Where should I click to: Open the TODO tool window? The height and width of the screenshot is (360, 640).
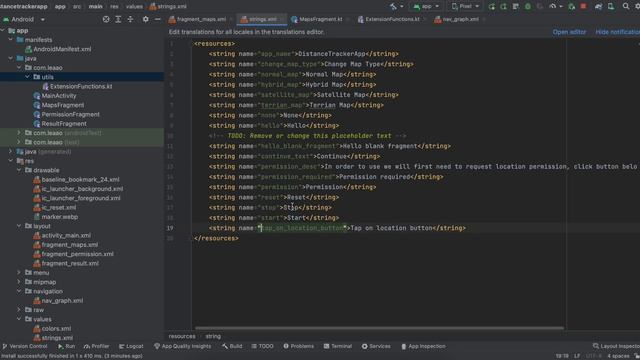262,346
